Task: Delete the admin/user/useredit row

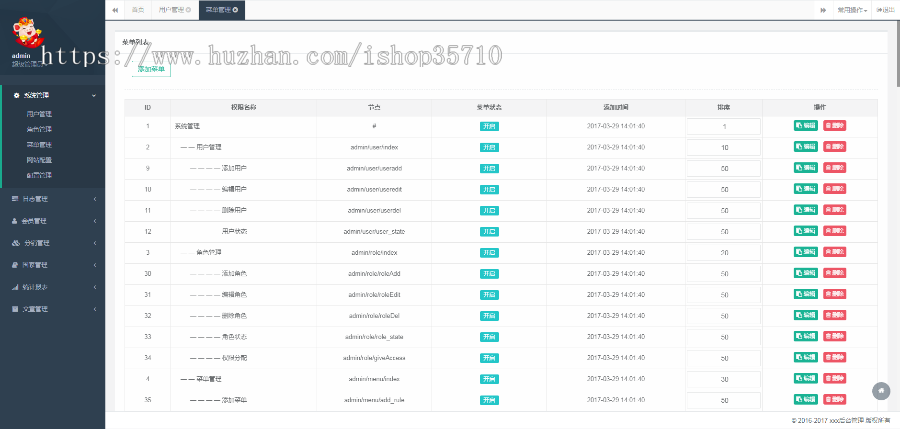Action: [835, 188]
